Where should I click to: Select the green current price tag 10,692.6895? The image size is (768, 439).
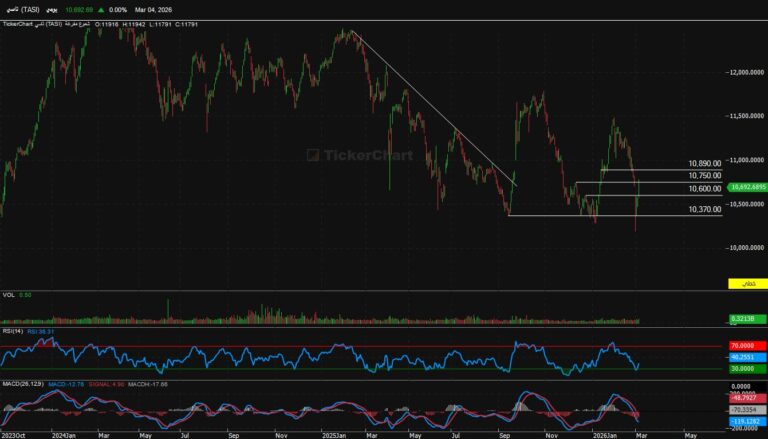[x=744, y=187]
